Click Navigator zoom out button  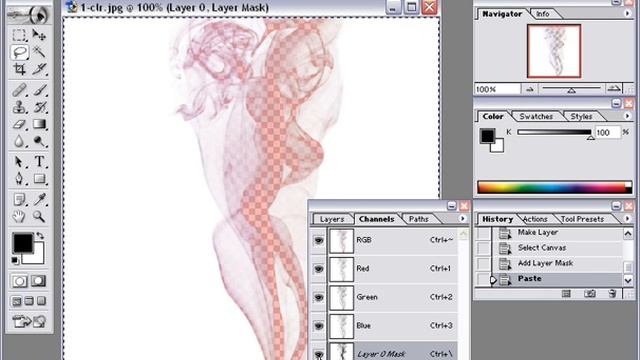tap(530, 89)
